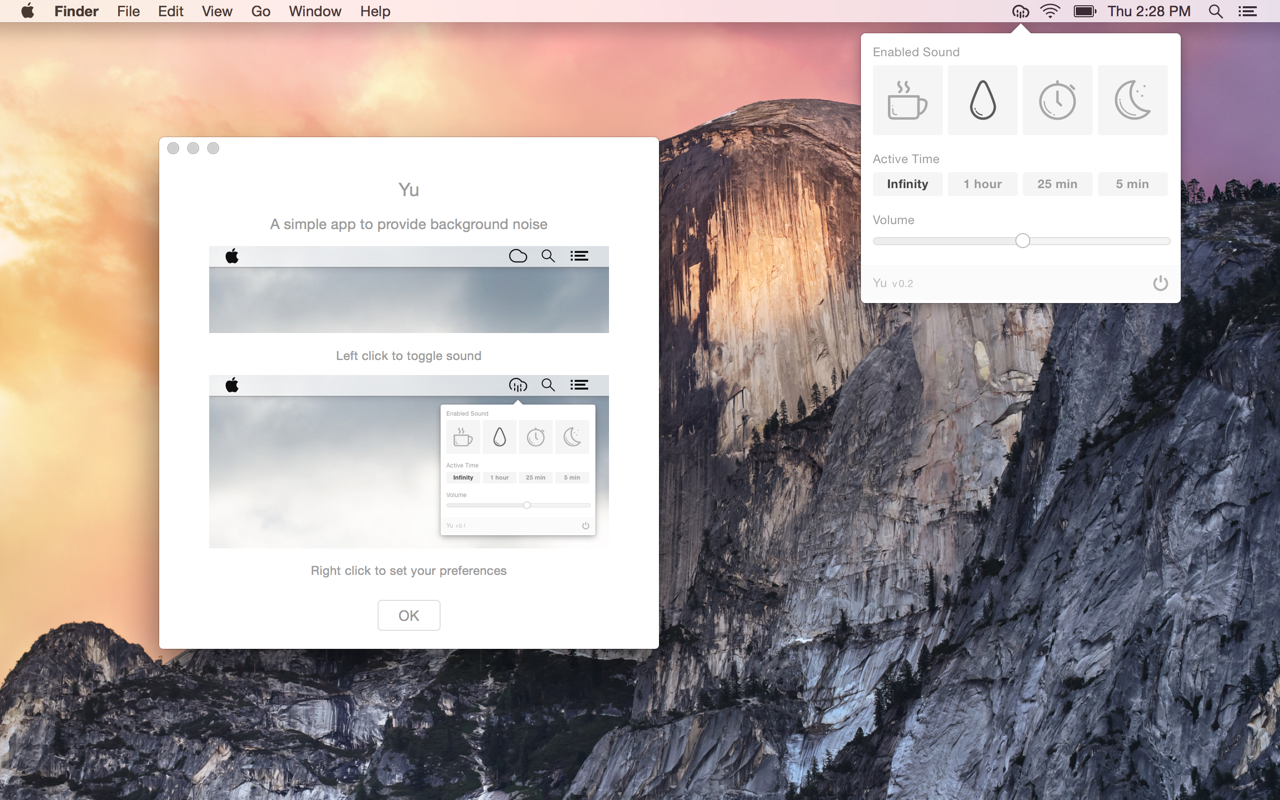
Task: Quit Yu with the power icon
Action: [x=1160, y=283]
